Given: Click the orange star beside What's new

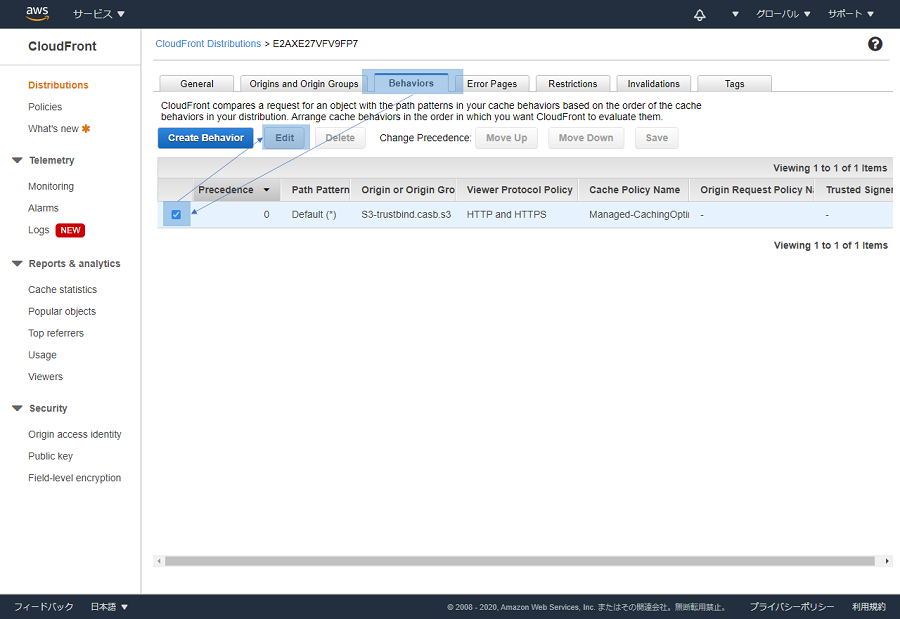Looking at the screenshot, I should [86, 129].
